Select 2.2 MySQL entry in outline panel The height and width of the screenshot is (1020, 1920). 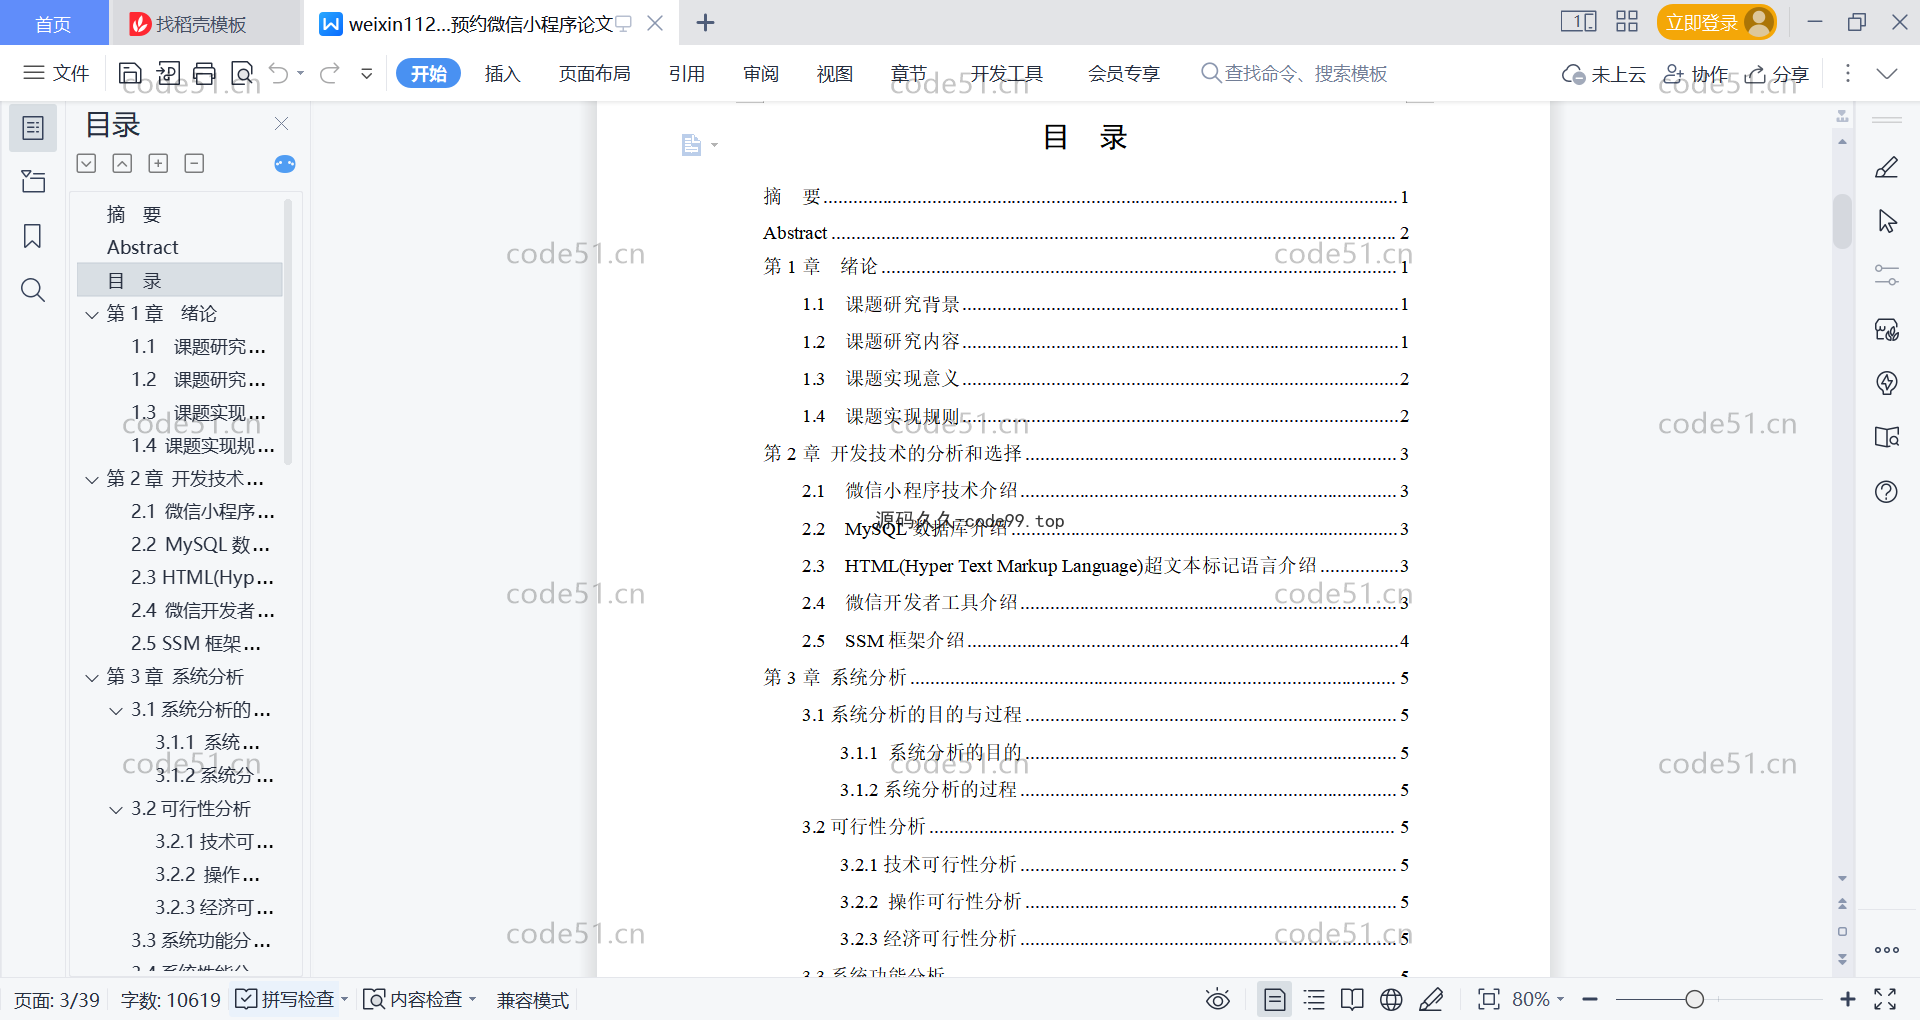[200, 545]
